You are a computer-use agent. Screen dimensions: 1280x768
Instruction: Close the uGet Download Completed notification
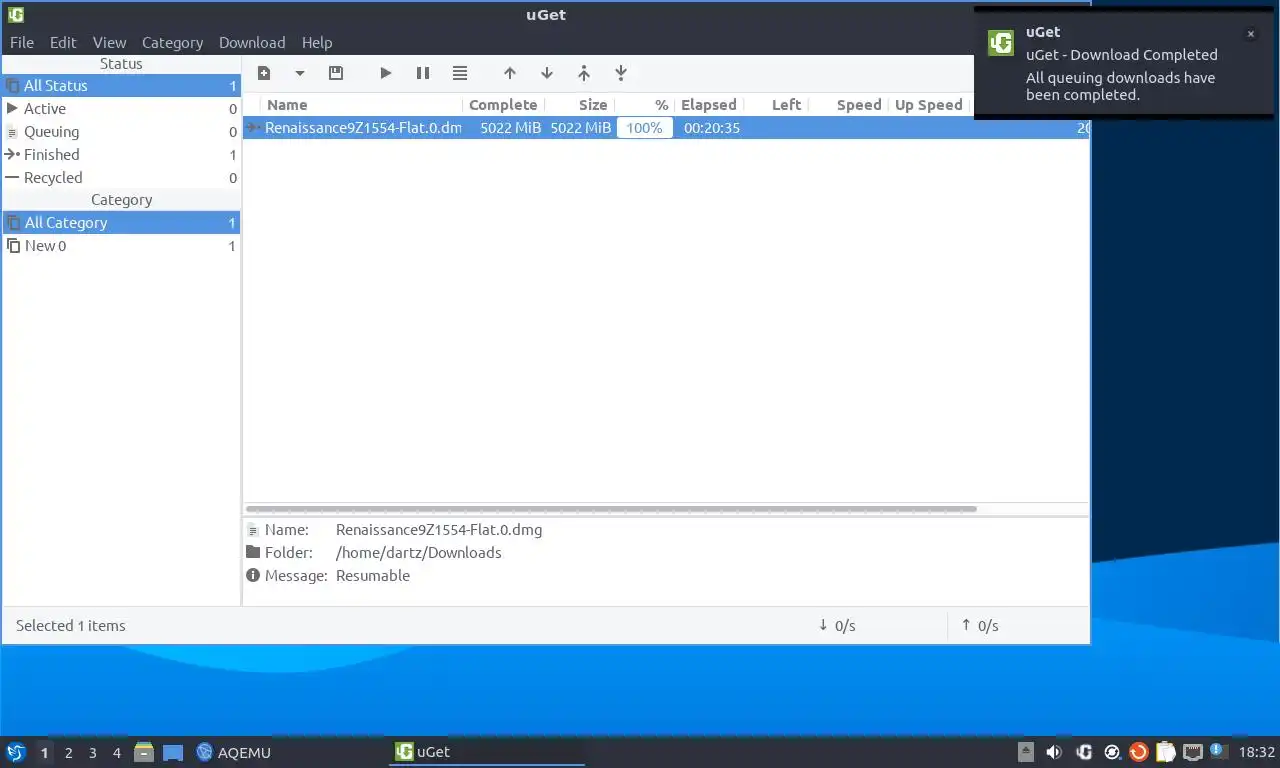click(1250, 34)
